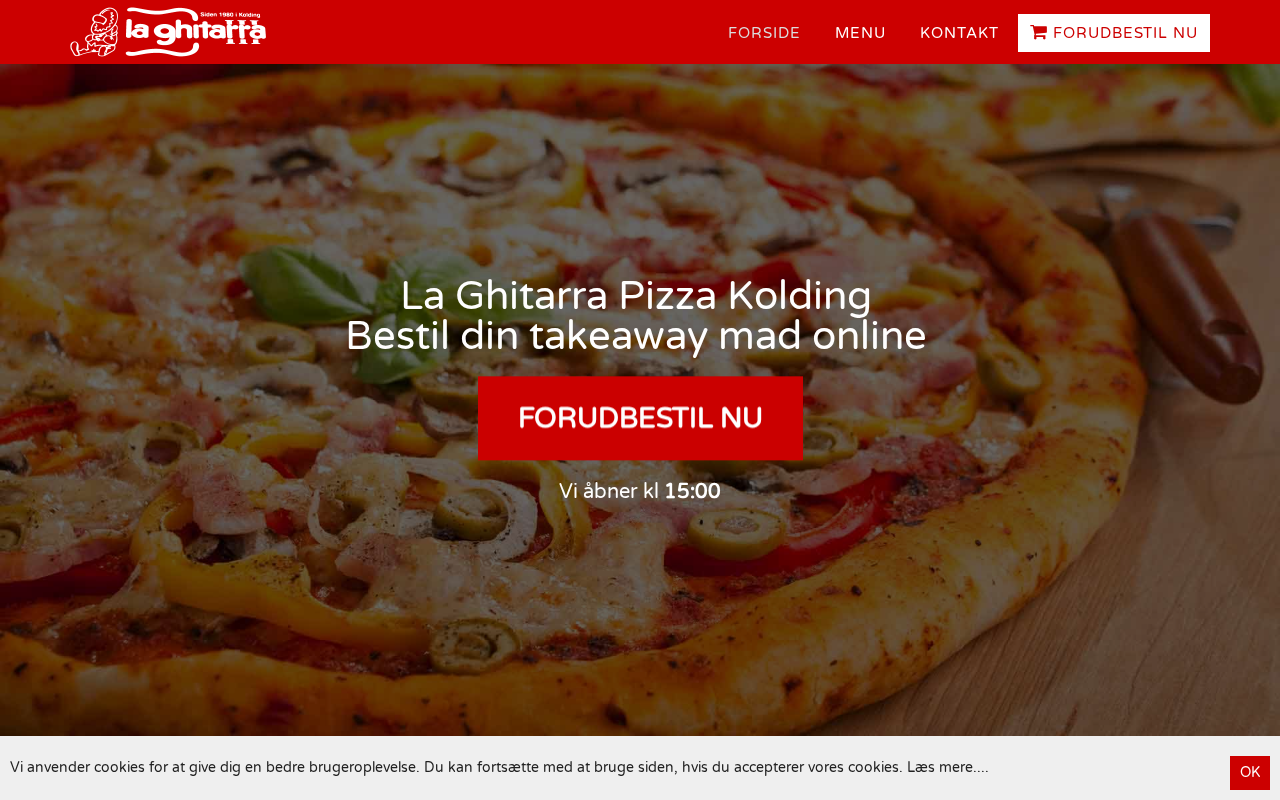Click the Bestil din takeaway mad online text
Image resolution: width=1280 pixels, height=800 pixels.
click(x=636, y=336)
